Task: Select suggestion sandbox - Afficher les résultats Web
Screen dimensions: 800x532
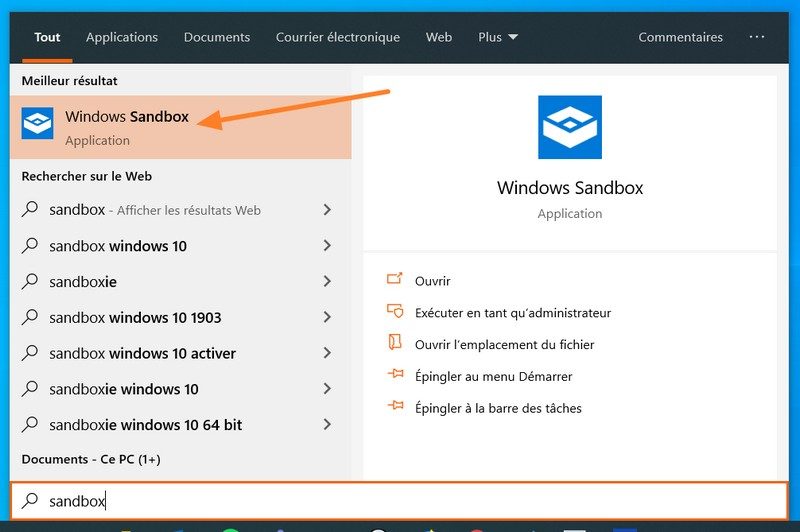Action: coord(155,210)
